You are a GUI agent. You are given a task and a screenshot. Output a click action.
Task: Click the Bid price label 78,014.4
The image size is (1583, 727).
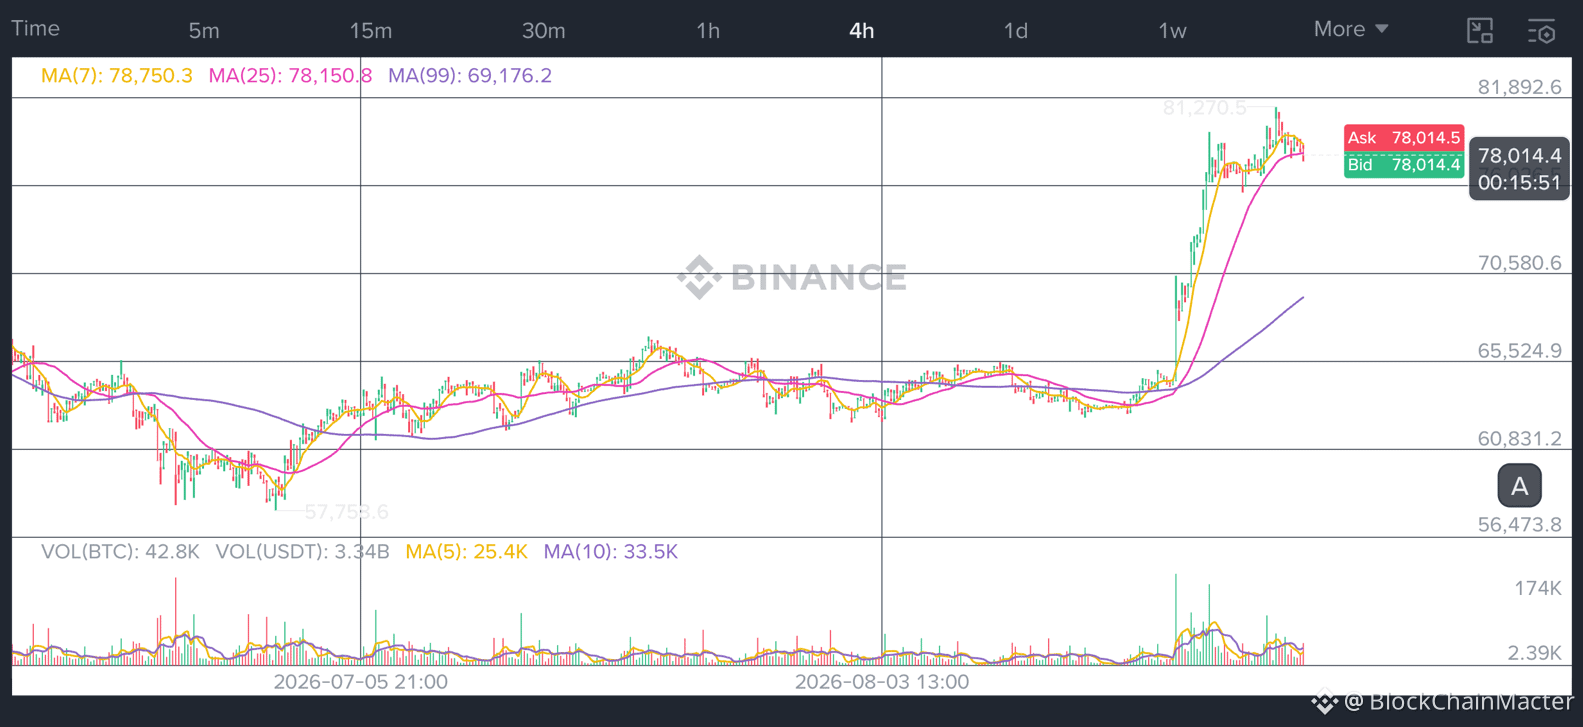pyautogui.click(x=1404, y=165)
